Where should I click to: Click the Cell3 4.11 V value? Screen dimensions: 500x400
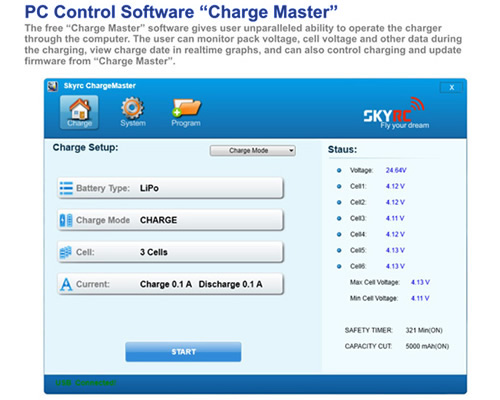coord(395,218)
